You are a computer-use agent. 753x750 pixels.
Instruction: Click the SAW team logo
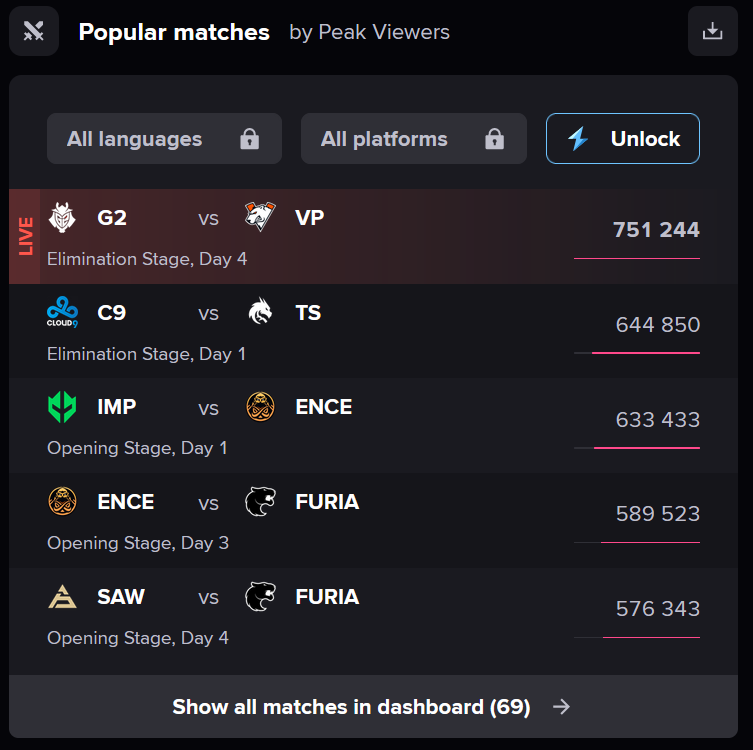pos(62,597)
